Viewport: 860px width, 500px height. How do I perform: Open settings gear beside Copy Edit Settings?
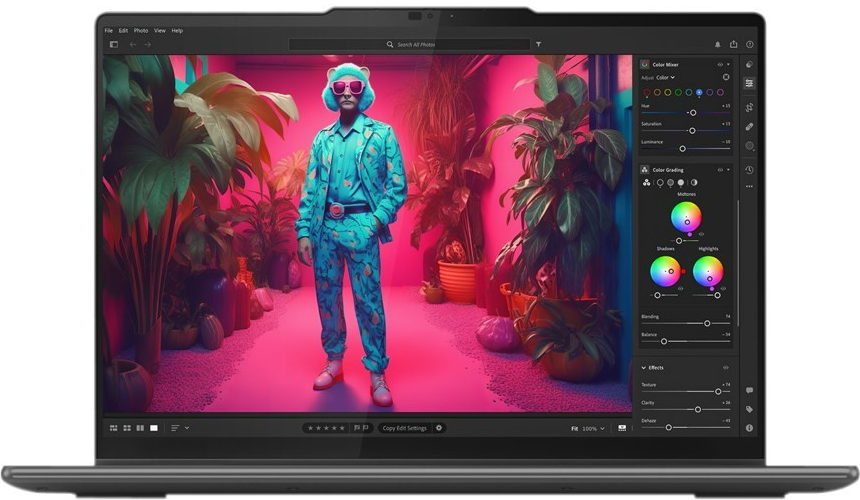tap(439, 428)
